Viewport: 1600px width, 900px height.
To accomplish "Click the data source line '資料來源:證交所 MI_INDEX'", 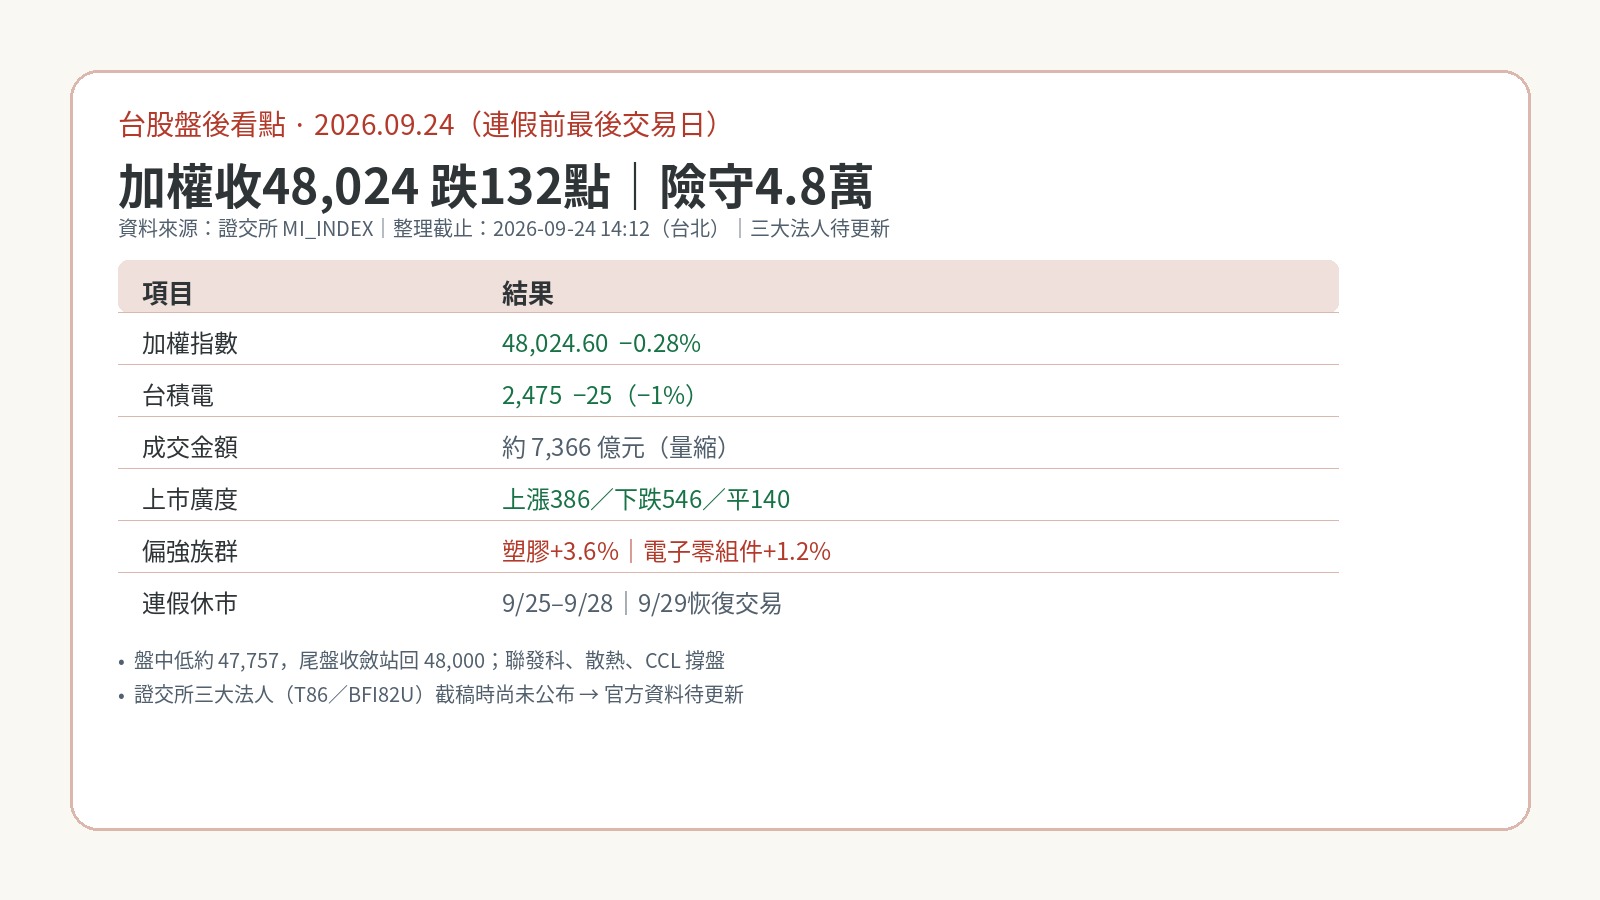I will [x=246, y=229].
